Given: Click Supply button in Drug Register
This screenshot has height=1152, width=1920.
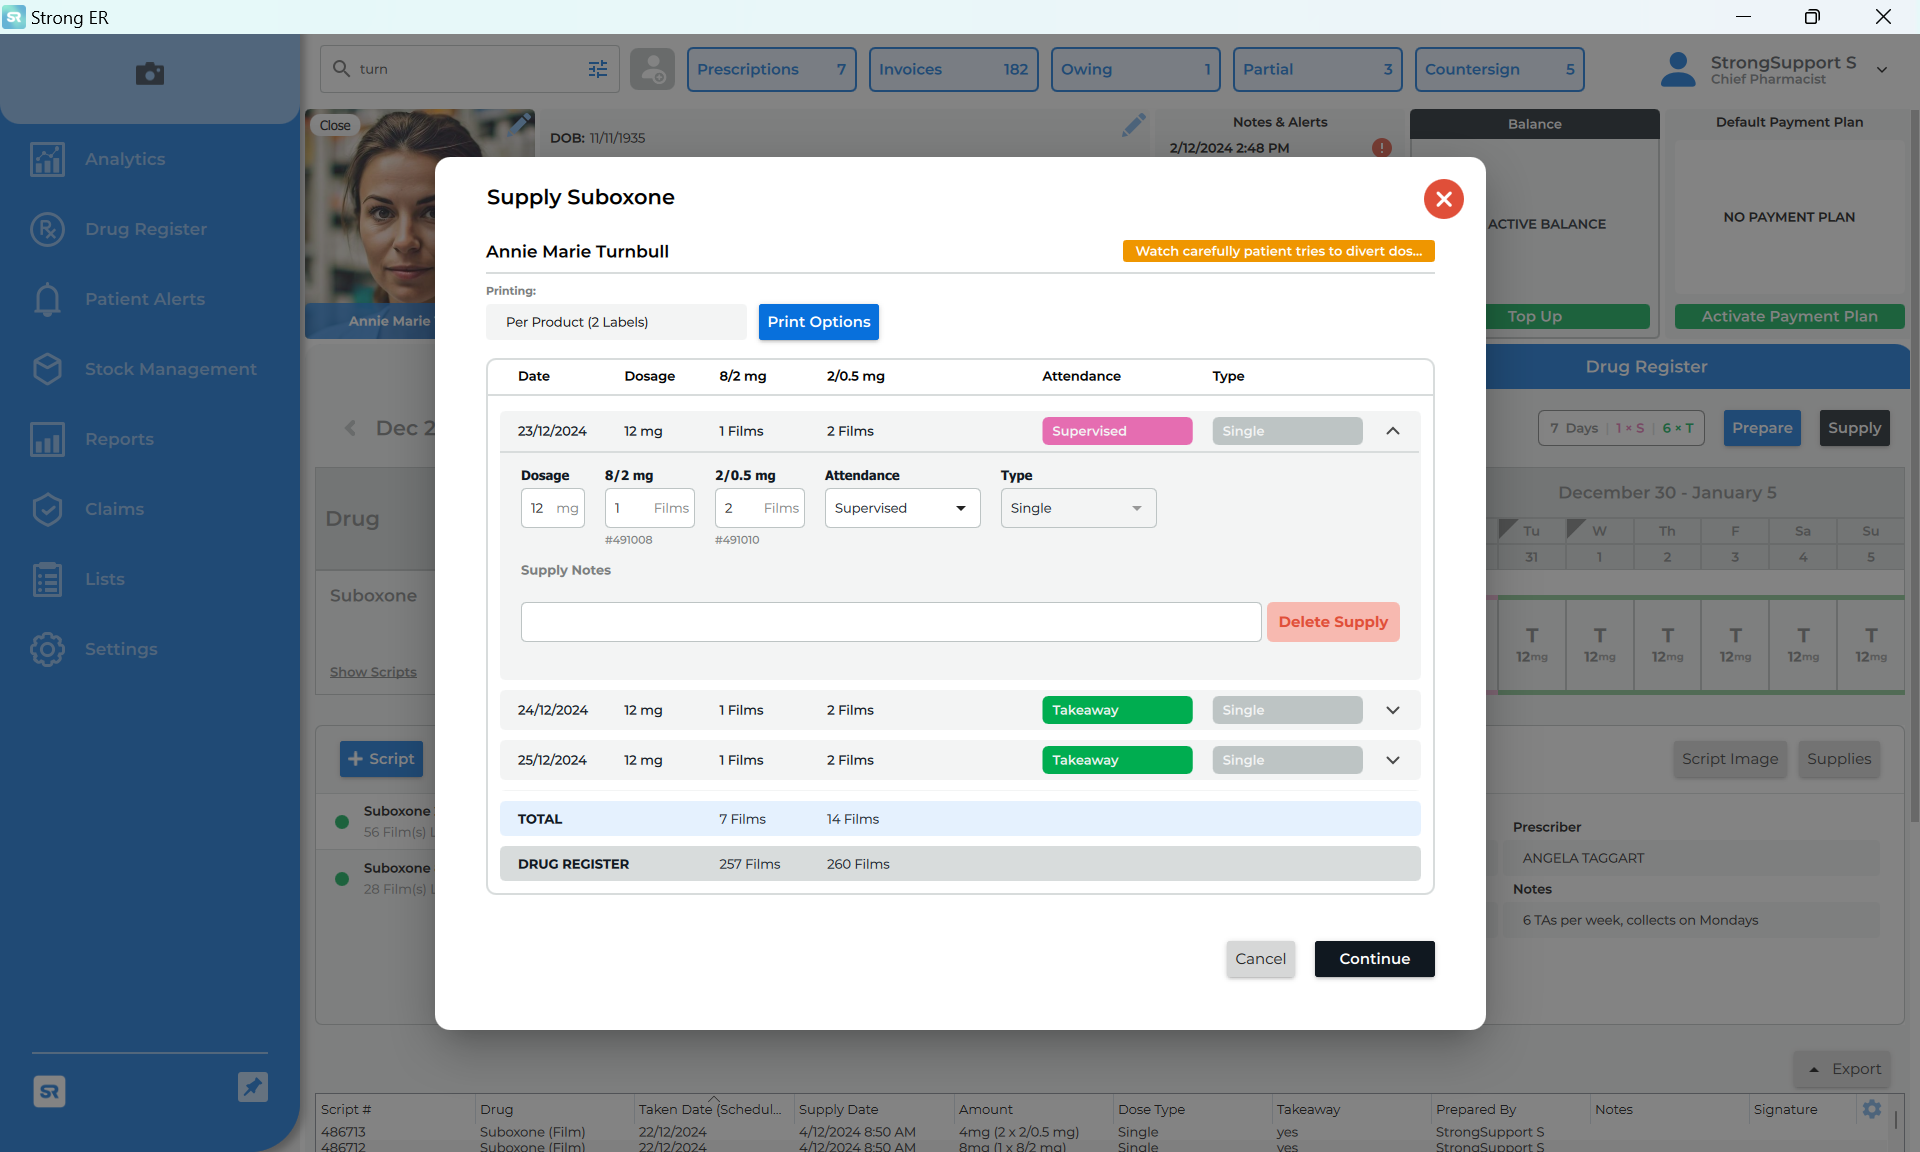Looking at the screenshot, I should (x=1854, y=428).
